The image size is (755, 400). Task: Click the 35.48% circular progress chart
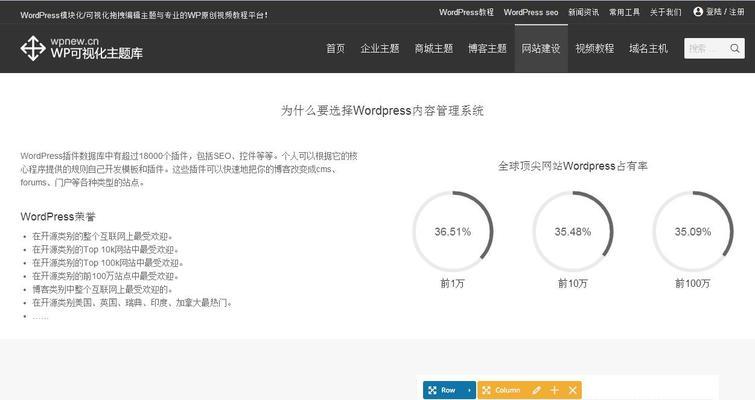coord(573,232)
